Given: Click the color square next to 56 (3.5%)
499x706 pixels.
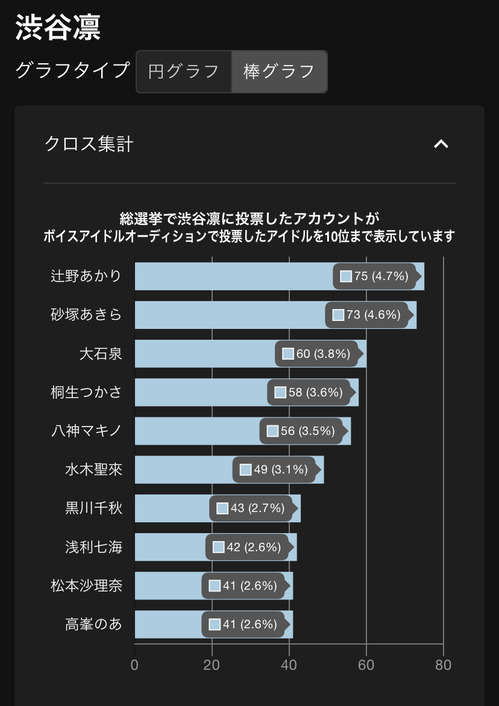Looking at the screenshot, I should click(273, 431).
